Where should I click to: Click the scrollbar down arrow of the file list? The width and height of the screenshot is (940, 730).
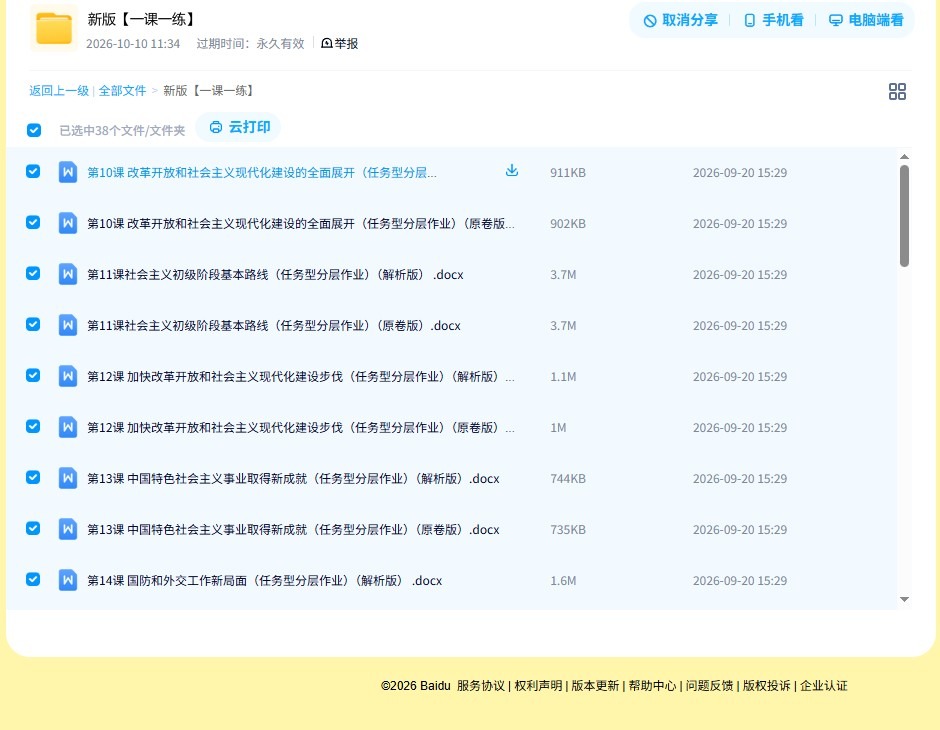(x=904, y=599)
